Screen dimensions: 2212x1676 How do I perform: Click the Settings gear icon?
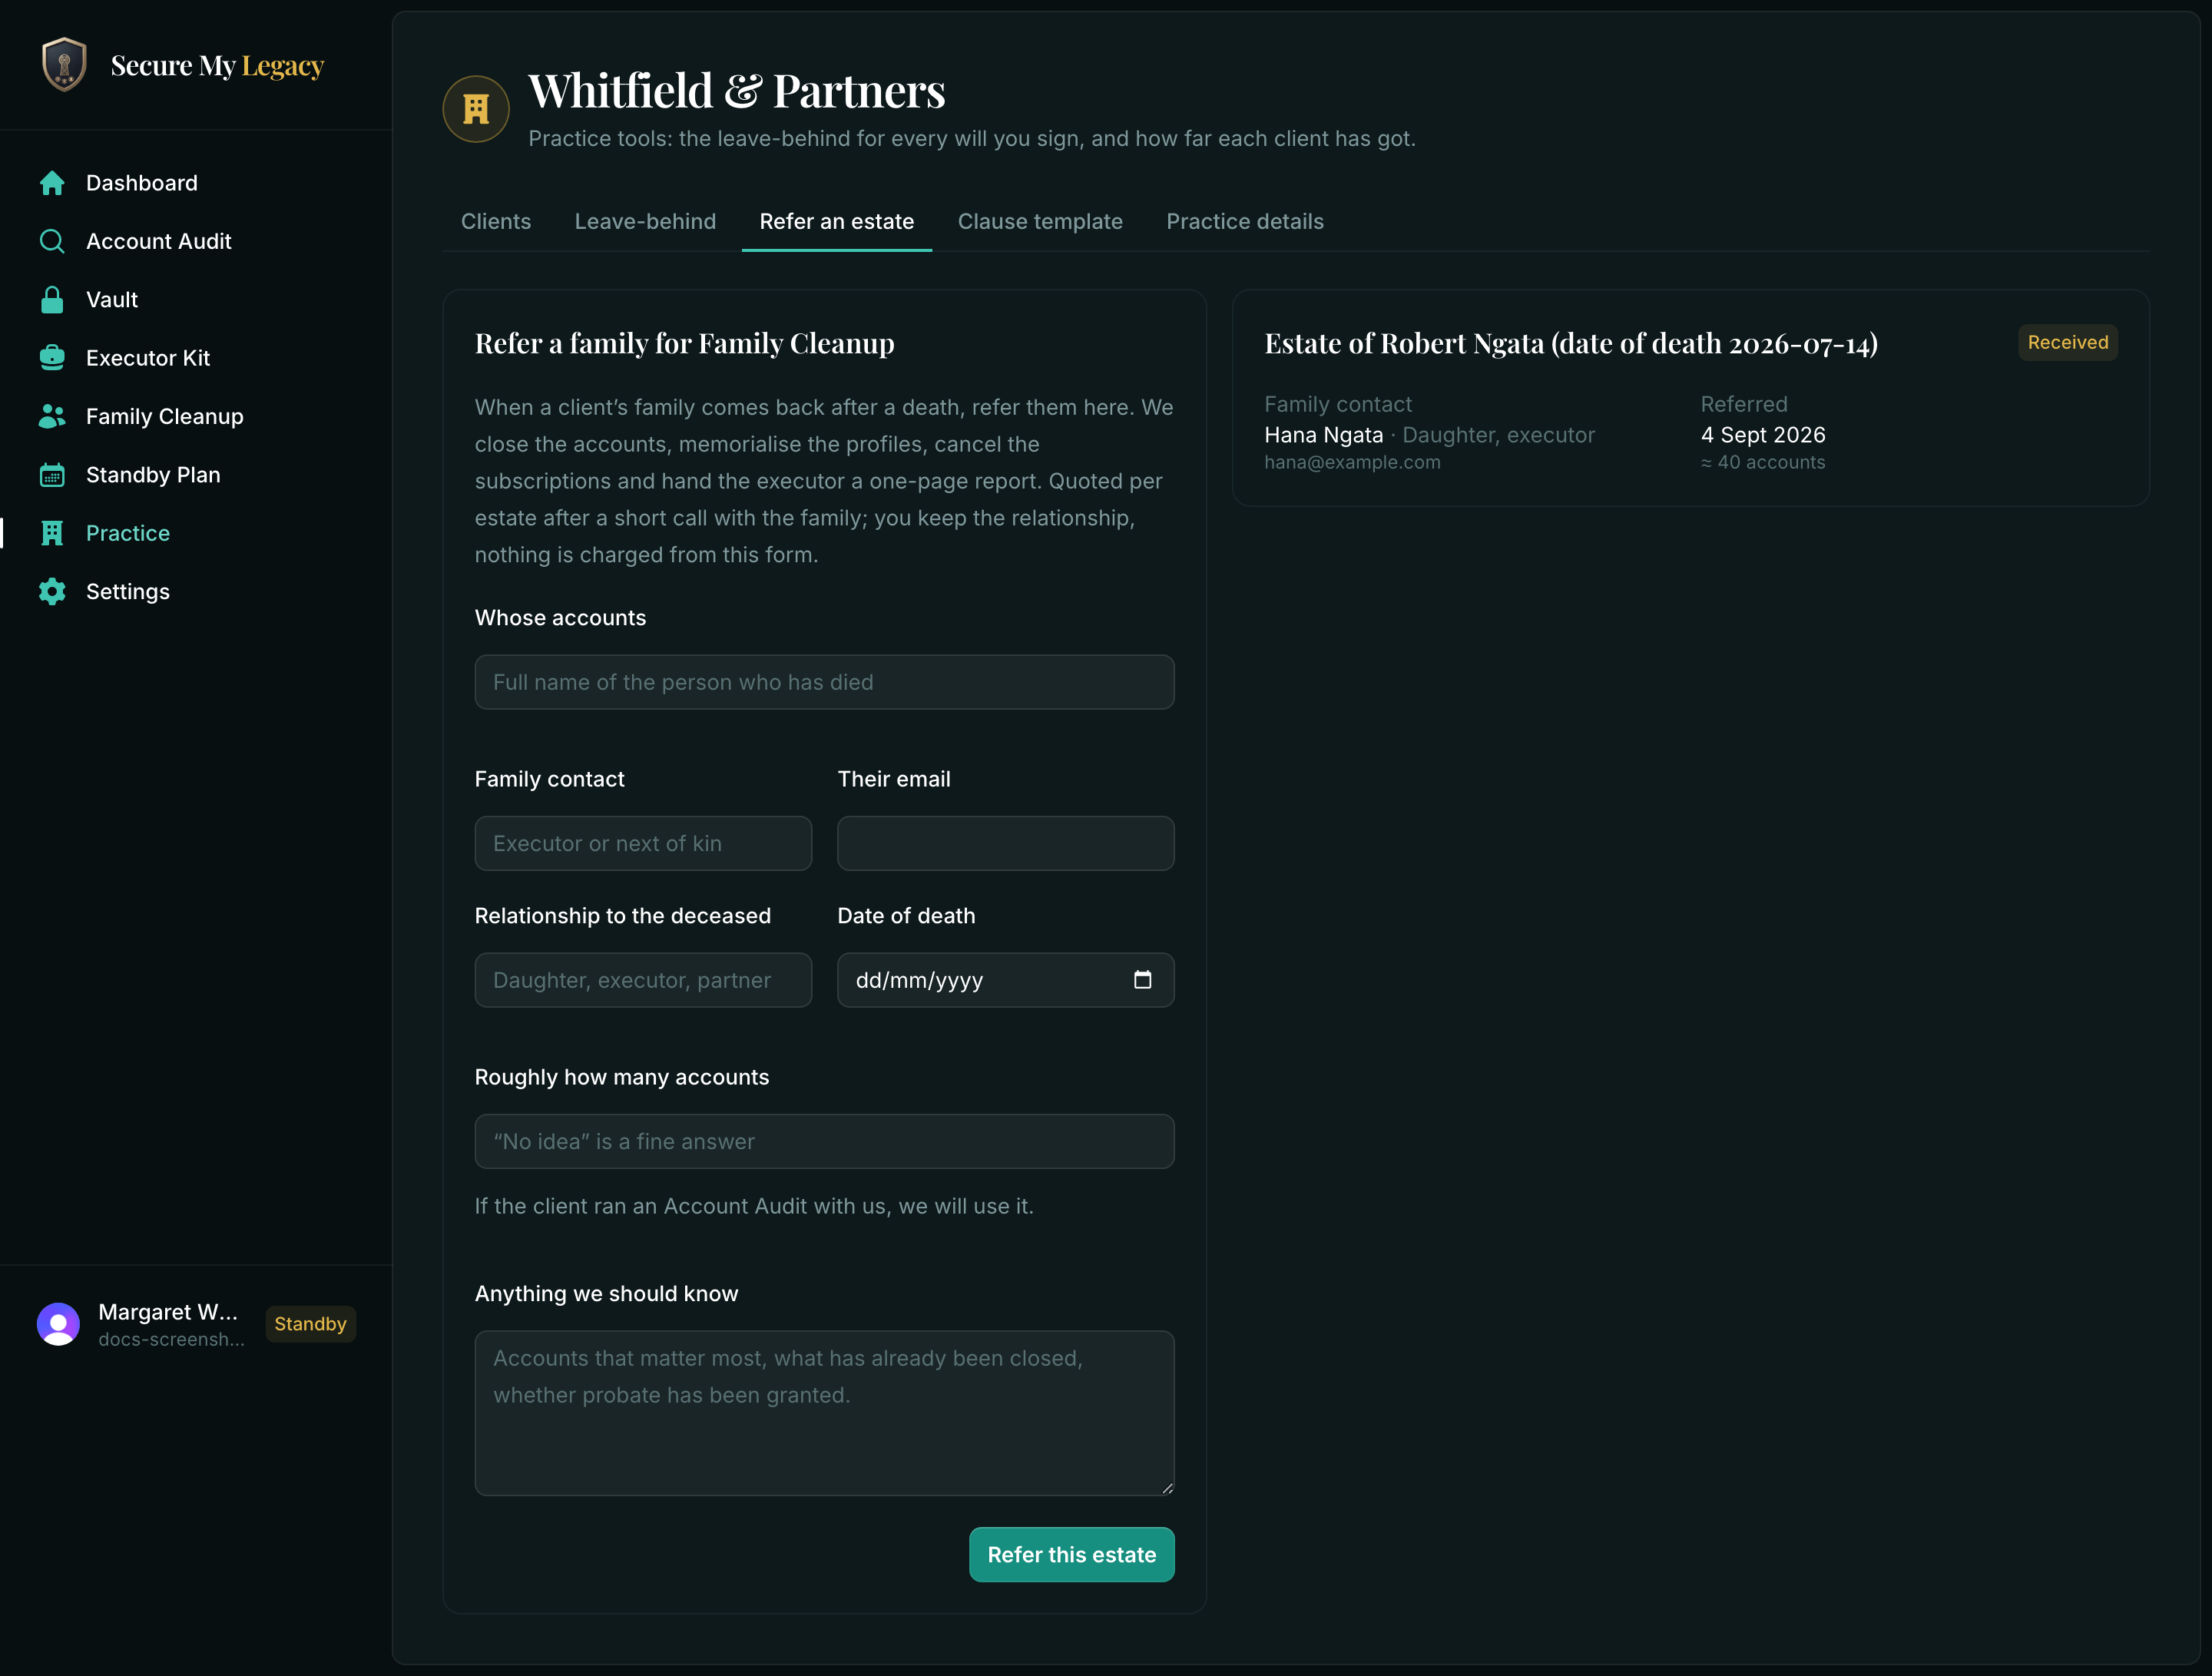[x=52, y=591]
